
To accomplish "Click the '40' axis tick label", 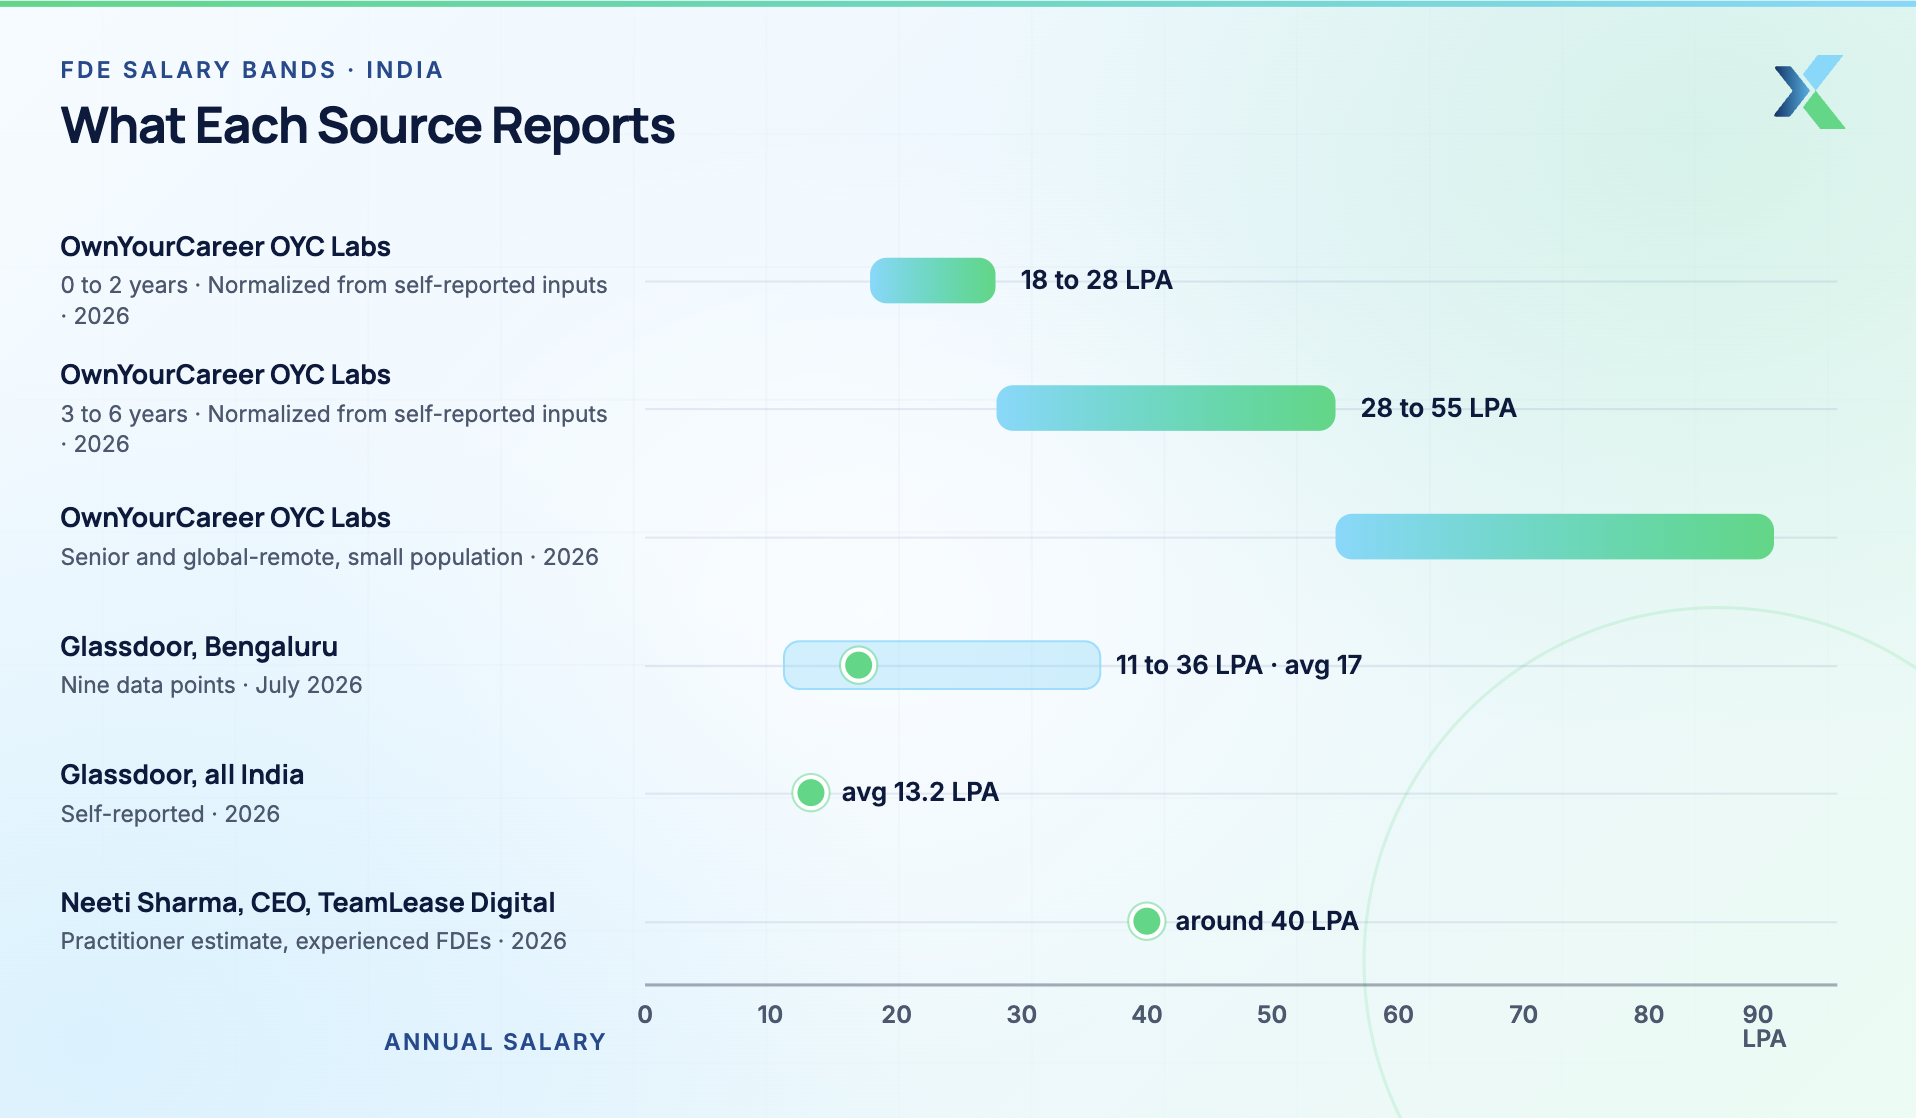I will (1147, 1015).
